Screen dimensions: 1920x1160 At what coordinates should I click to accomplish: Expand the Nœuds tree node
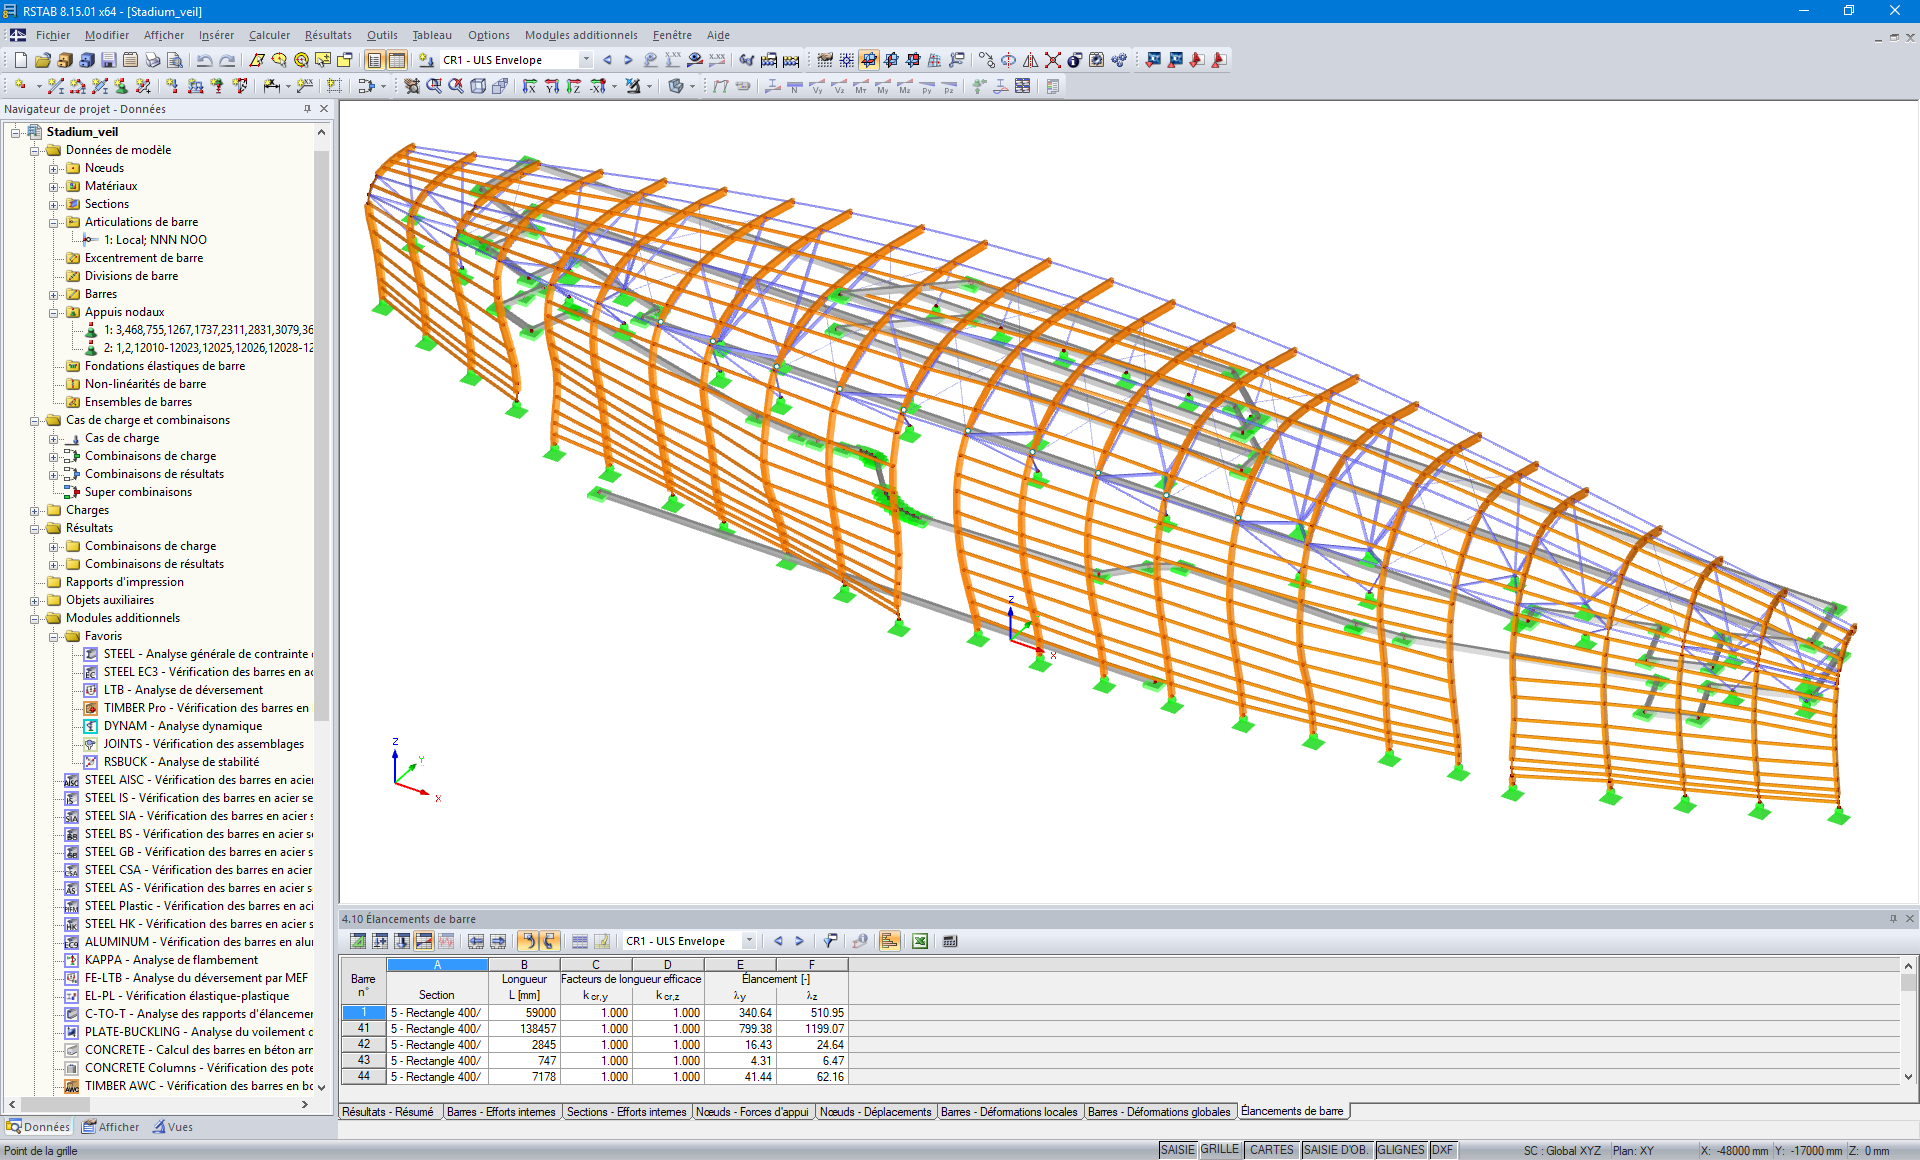(x=54, y=168)
